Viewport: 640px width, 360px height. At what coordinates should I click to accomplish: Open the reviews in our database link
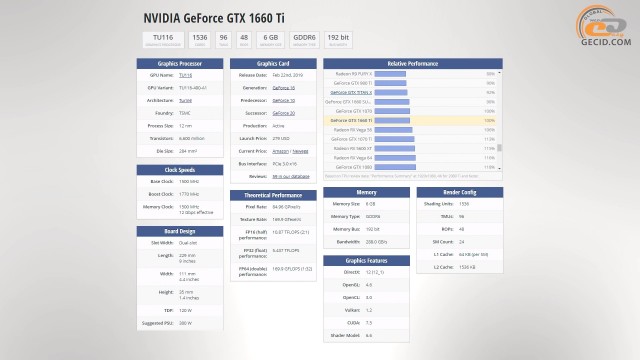[291, 177]
